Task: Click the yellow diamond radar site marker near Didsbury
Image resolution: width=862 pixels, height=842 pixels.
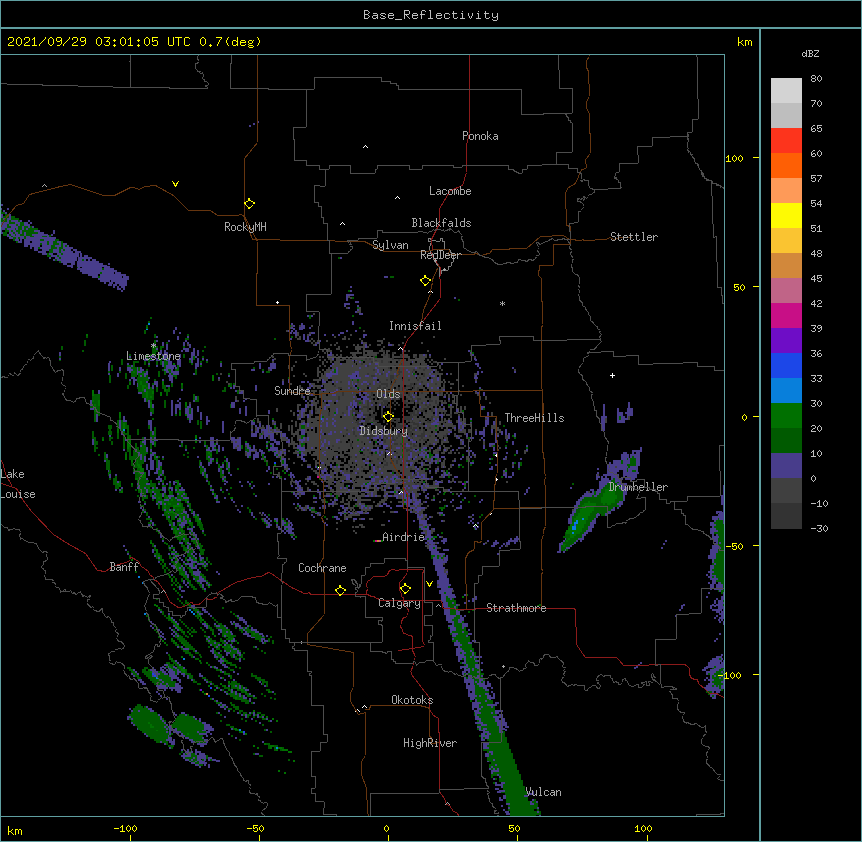Action: point(388,416)
